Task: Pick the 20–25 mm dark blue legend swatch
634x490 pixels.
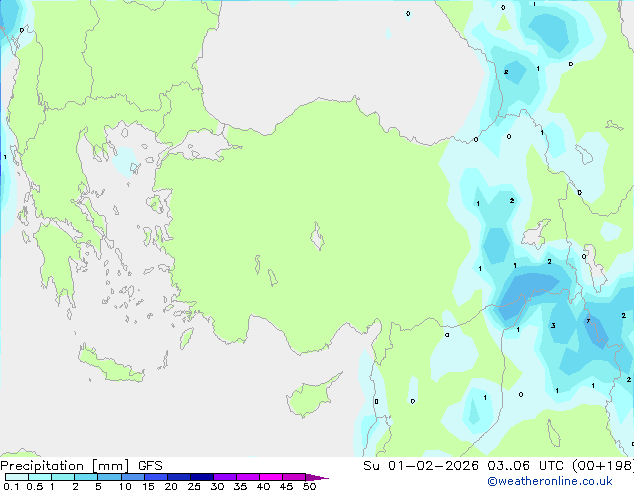Action: [179, 477]
